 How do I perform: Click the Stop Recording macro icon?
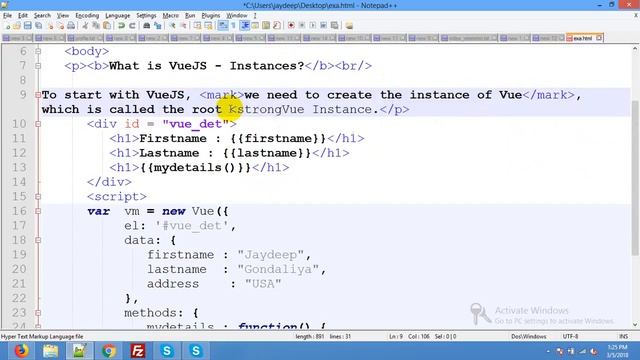[x=302, y=26]
